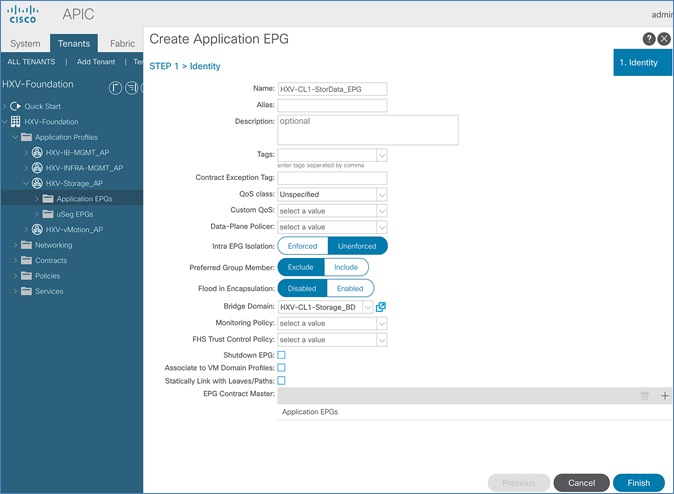This screenshot has width=674, height=494.
Task: Set Flood in Encapsulation to Disabled
Action: click(x=302, y=288)
